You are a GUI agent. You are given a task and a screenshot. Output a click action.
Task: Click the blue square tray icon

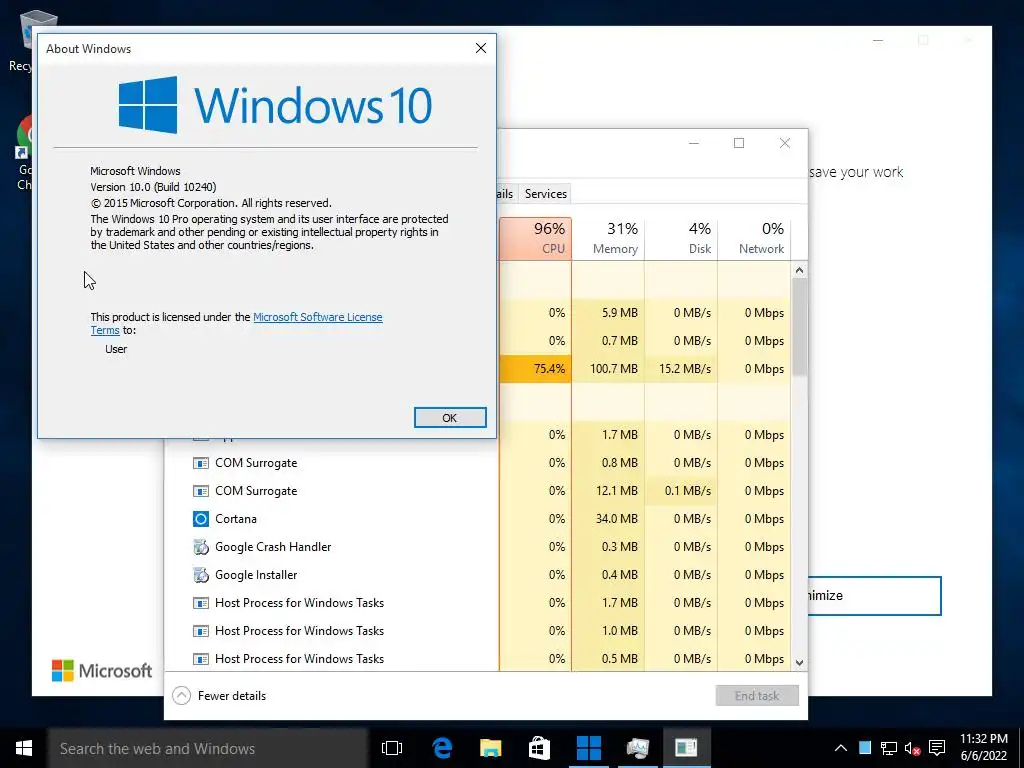click(865, 748)
